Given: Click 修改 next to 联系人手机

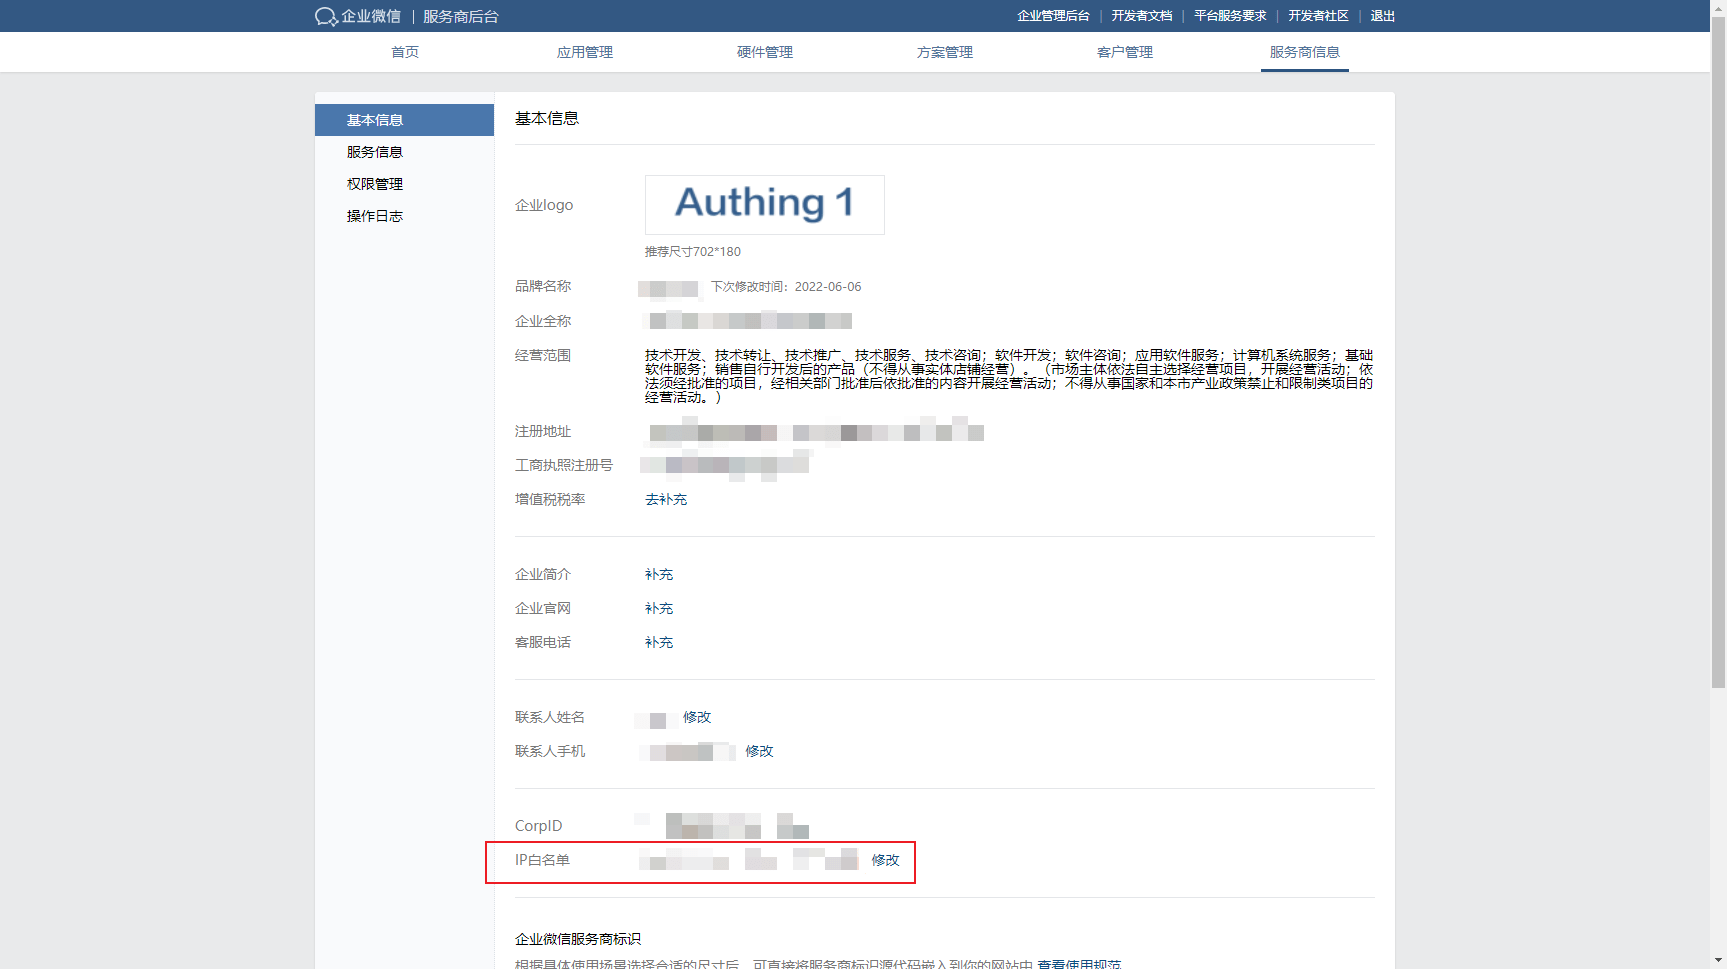Looking at the screenshot, I should pos(759,751).
